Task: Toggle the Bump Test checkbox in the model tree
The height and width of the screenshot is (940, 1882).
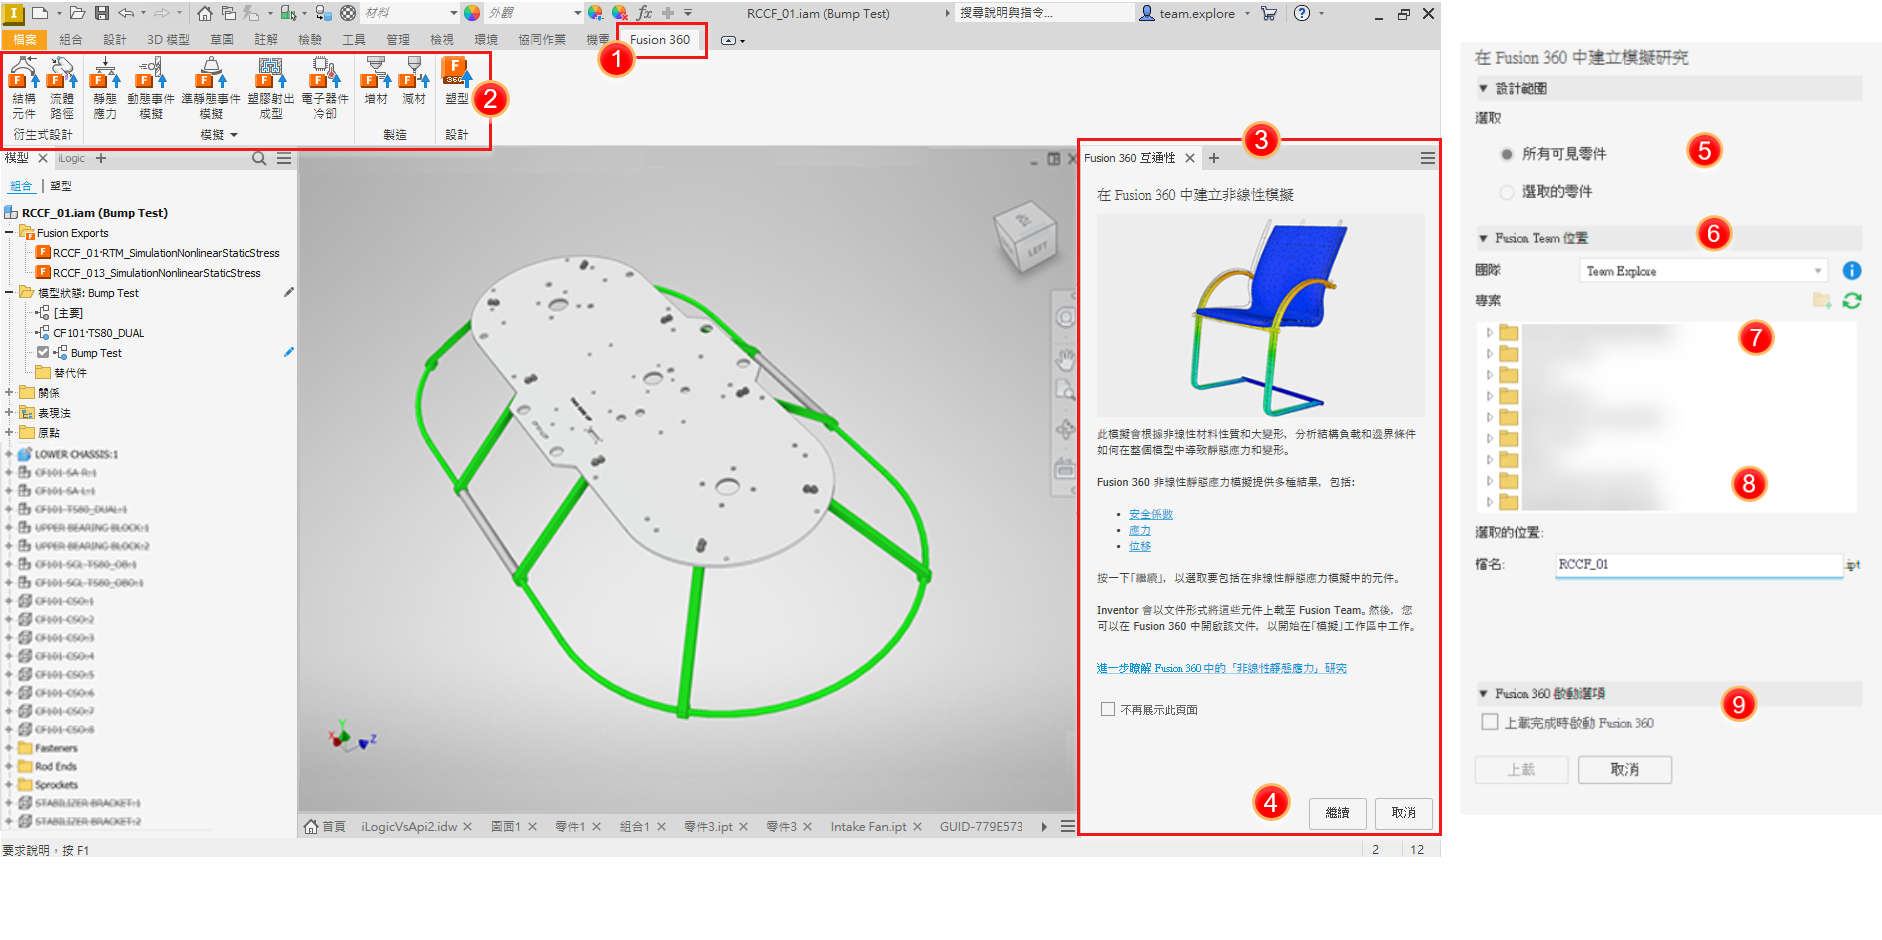Action: (43, 352)
